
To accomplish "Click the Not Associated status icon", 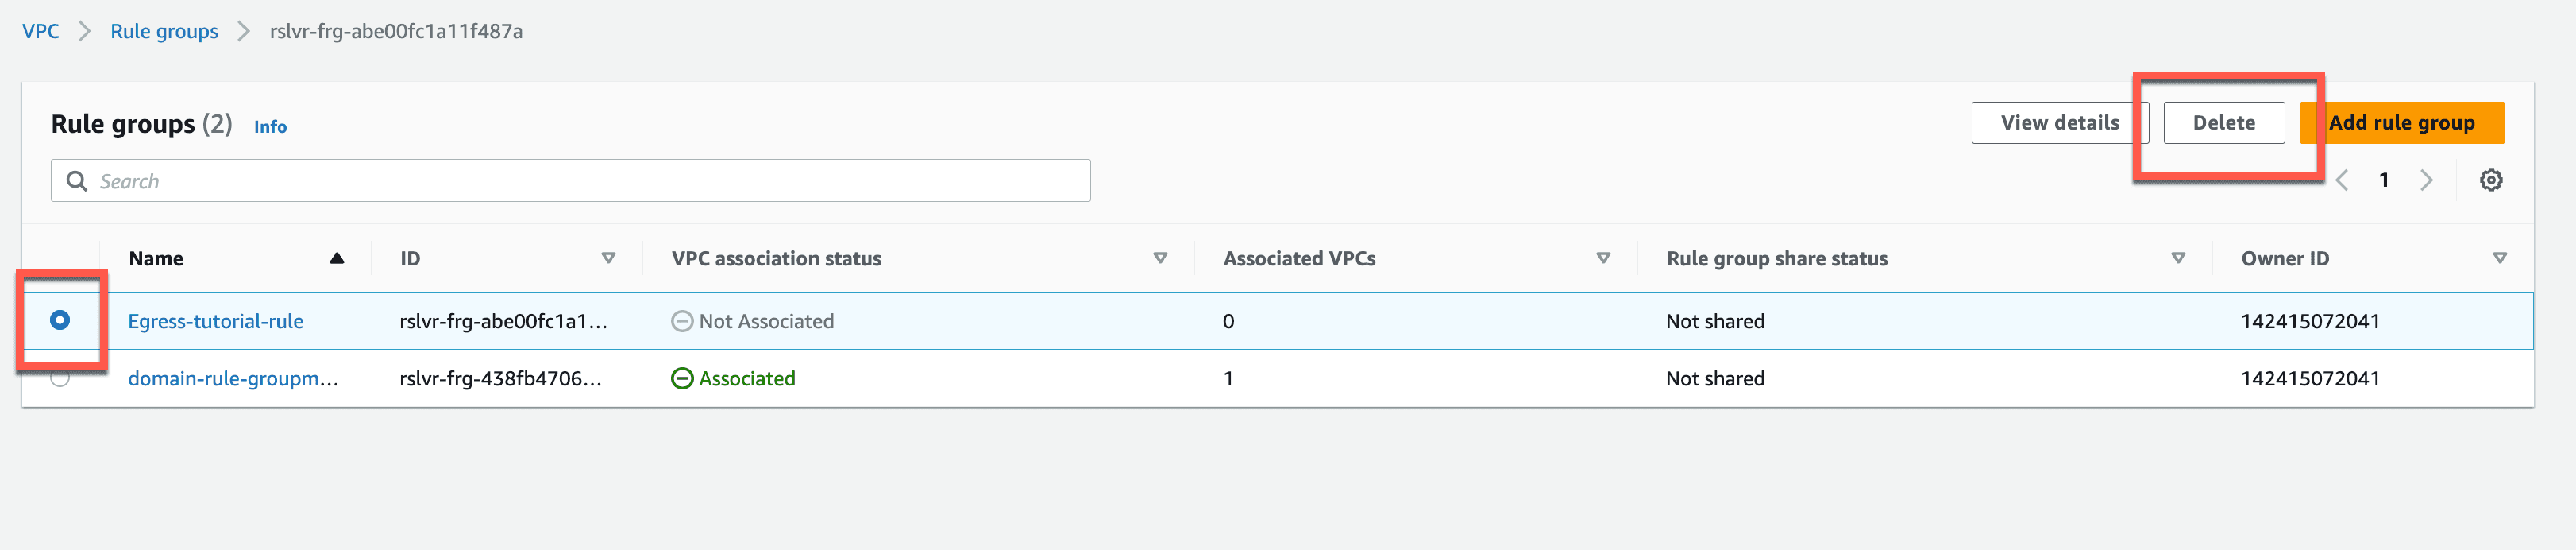I will coord(682,321).
